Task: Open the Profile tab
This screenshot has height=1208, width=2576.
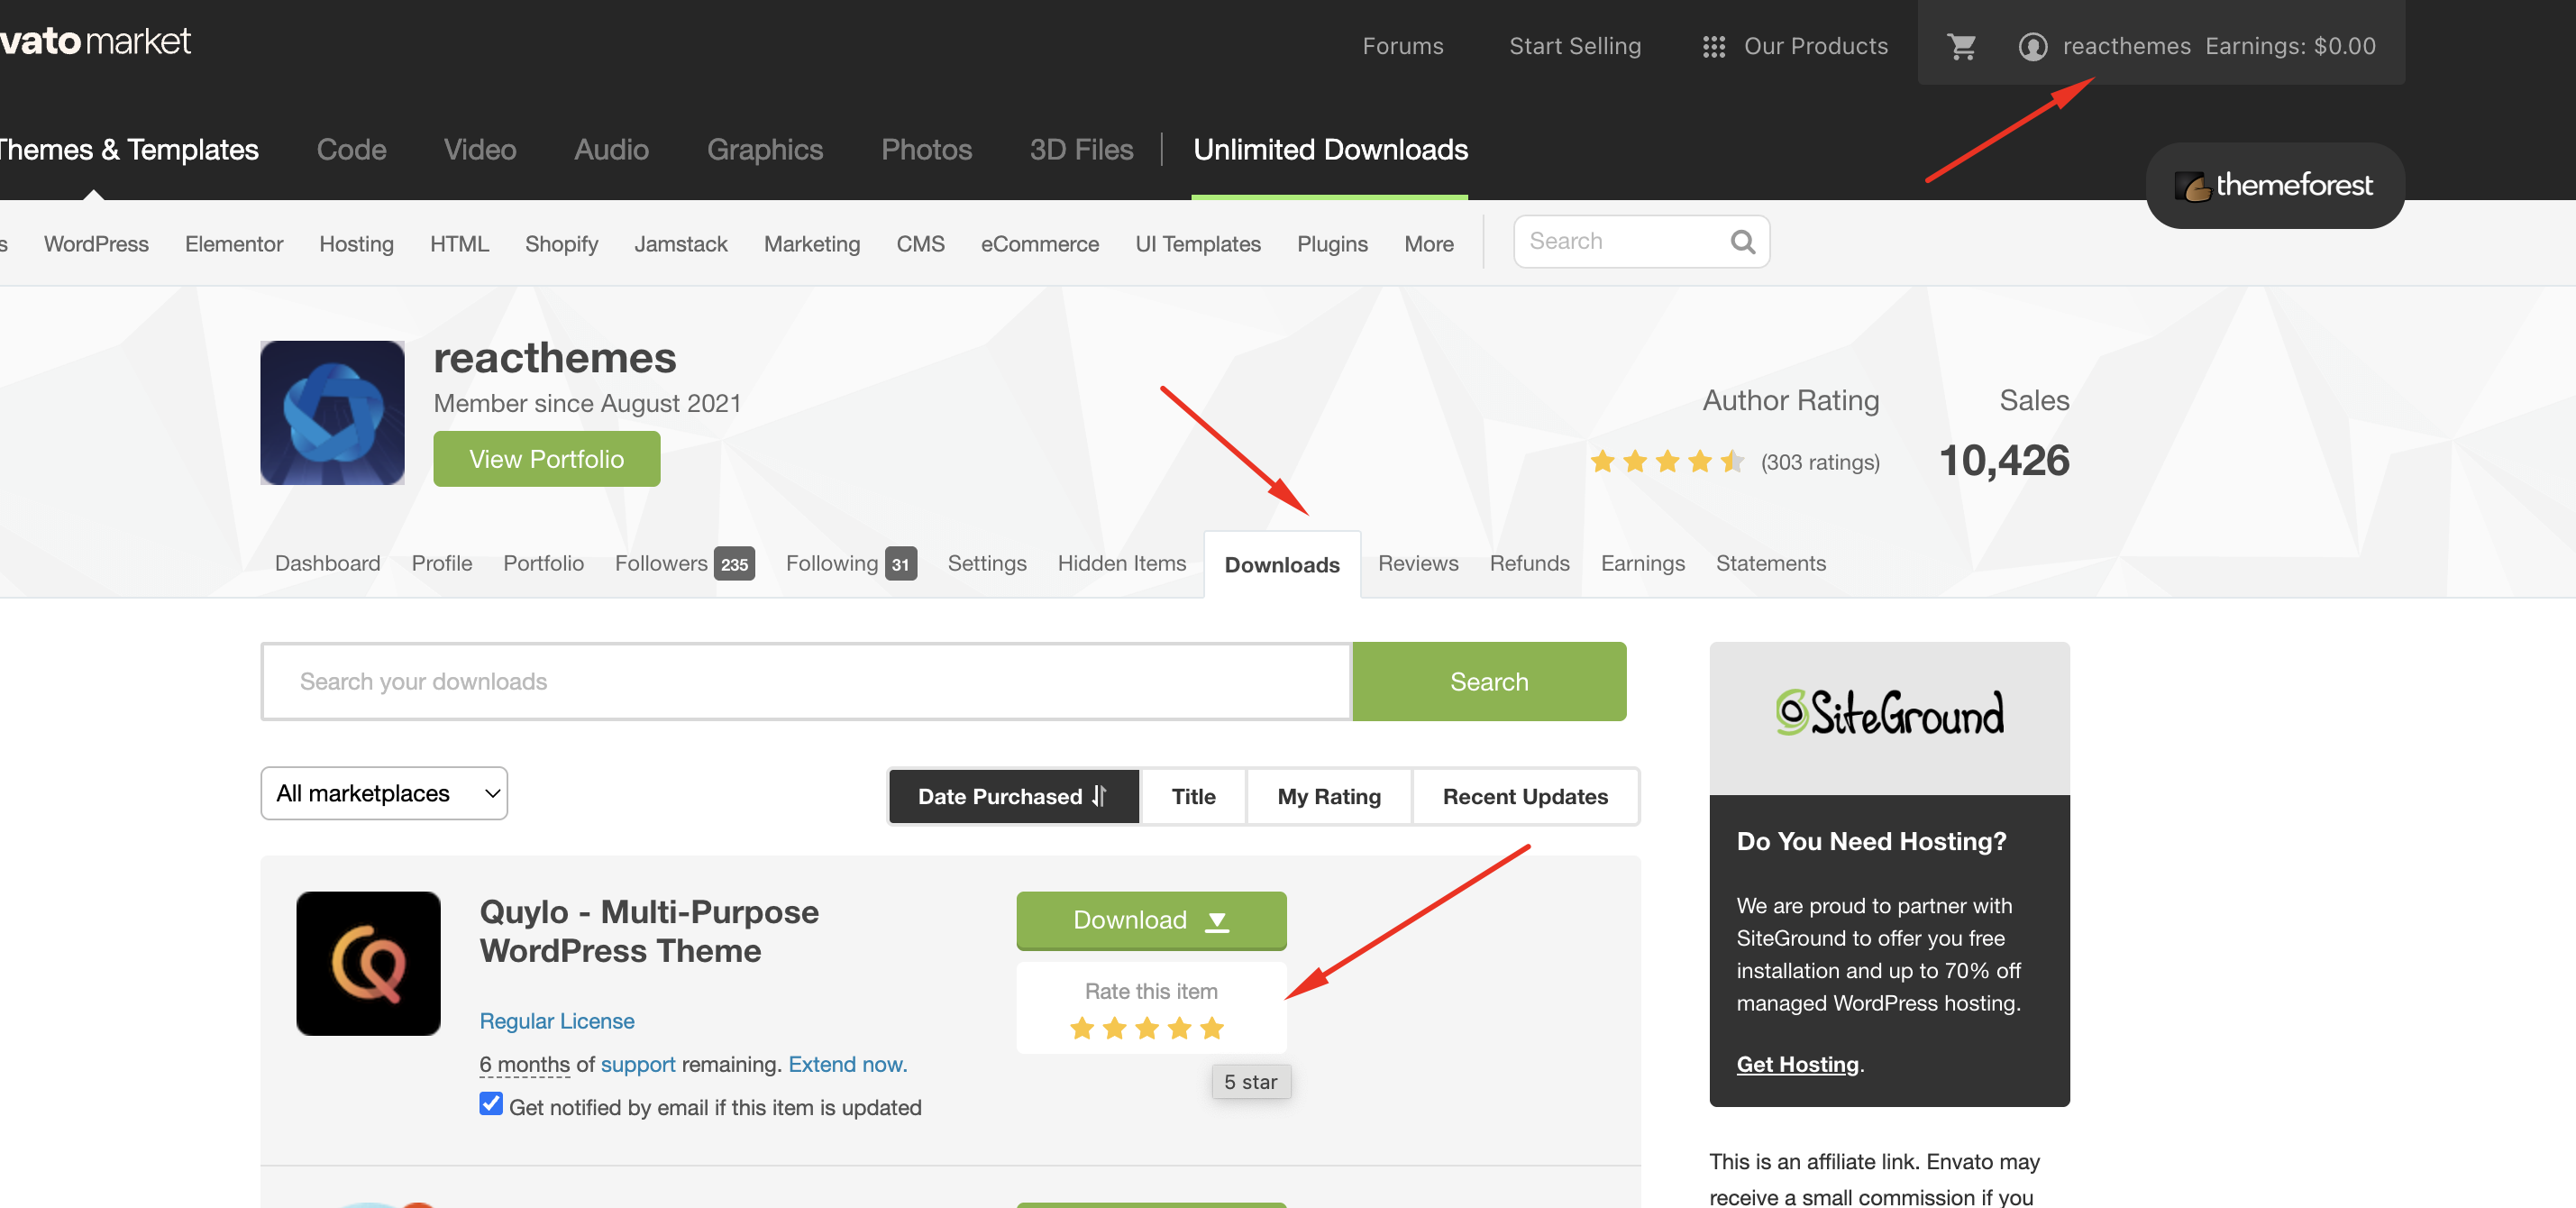Action: [x=441, y=563]
